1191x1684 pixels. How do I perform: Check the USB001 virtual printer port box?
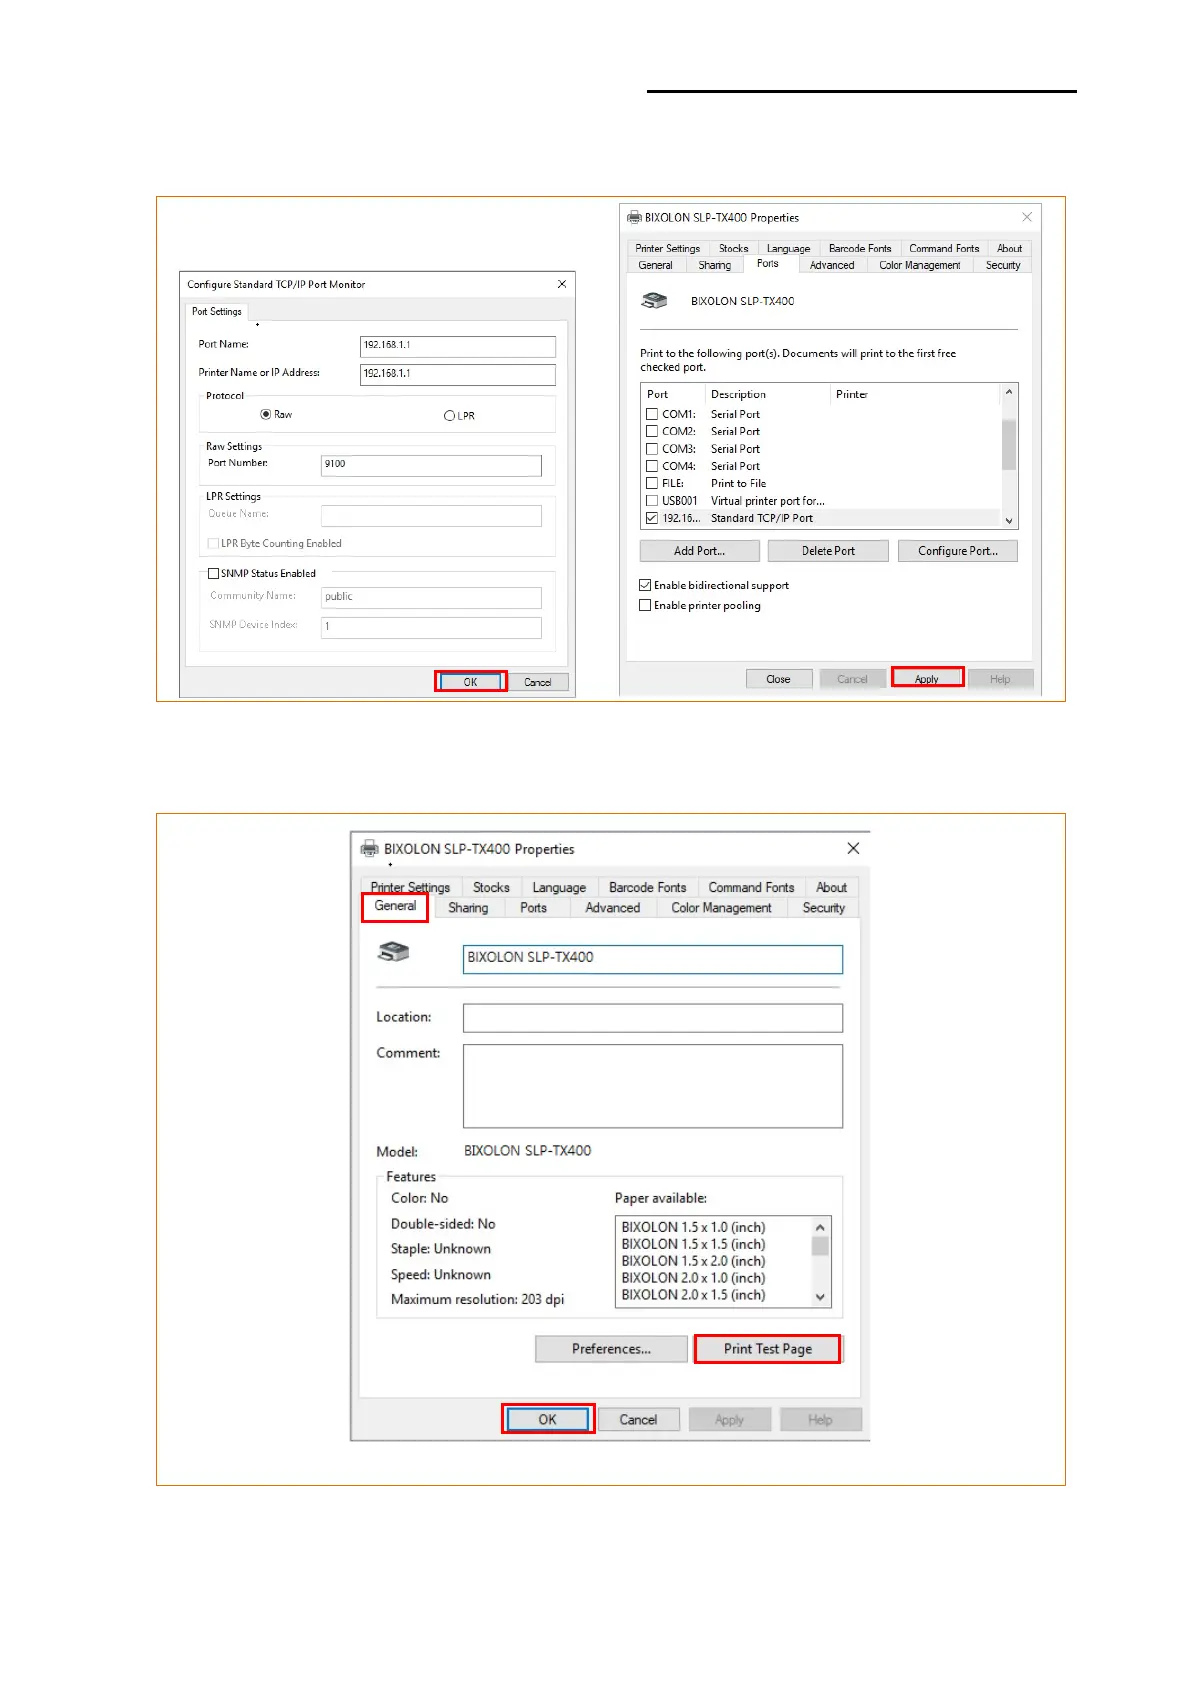pos(652,501)
